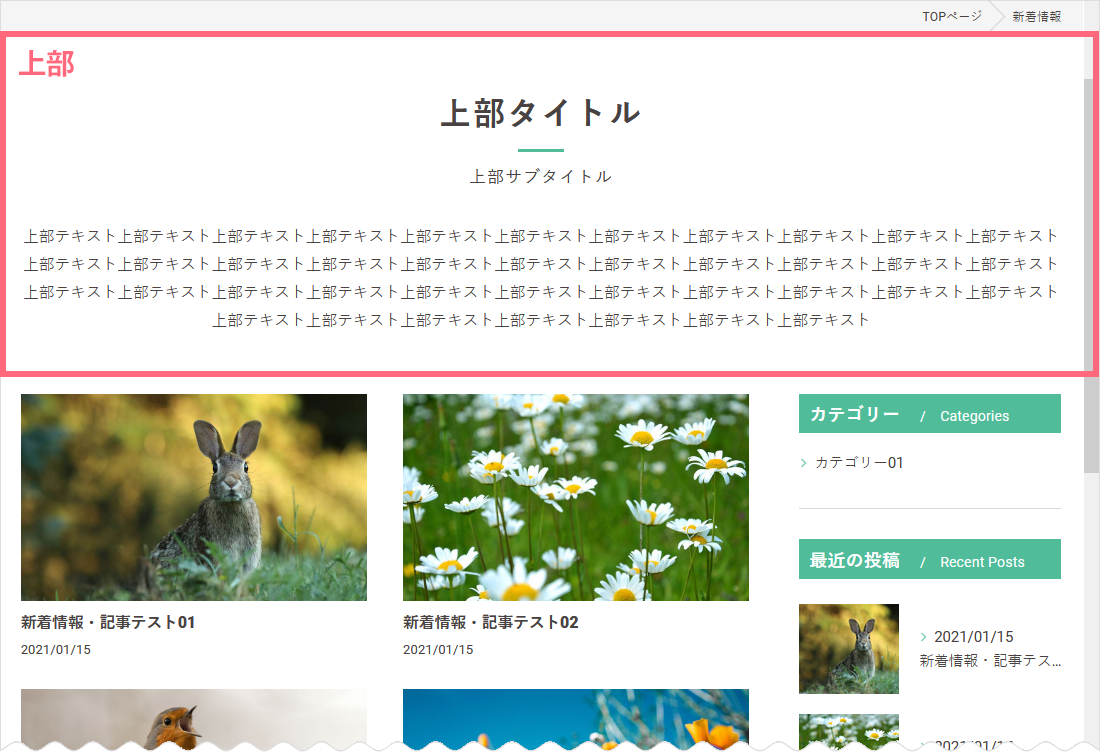This screenshot has height=752, width=1100.
Task: Click the 新着情報 breadcrumb item
Action: pos(1036,16)
